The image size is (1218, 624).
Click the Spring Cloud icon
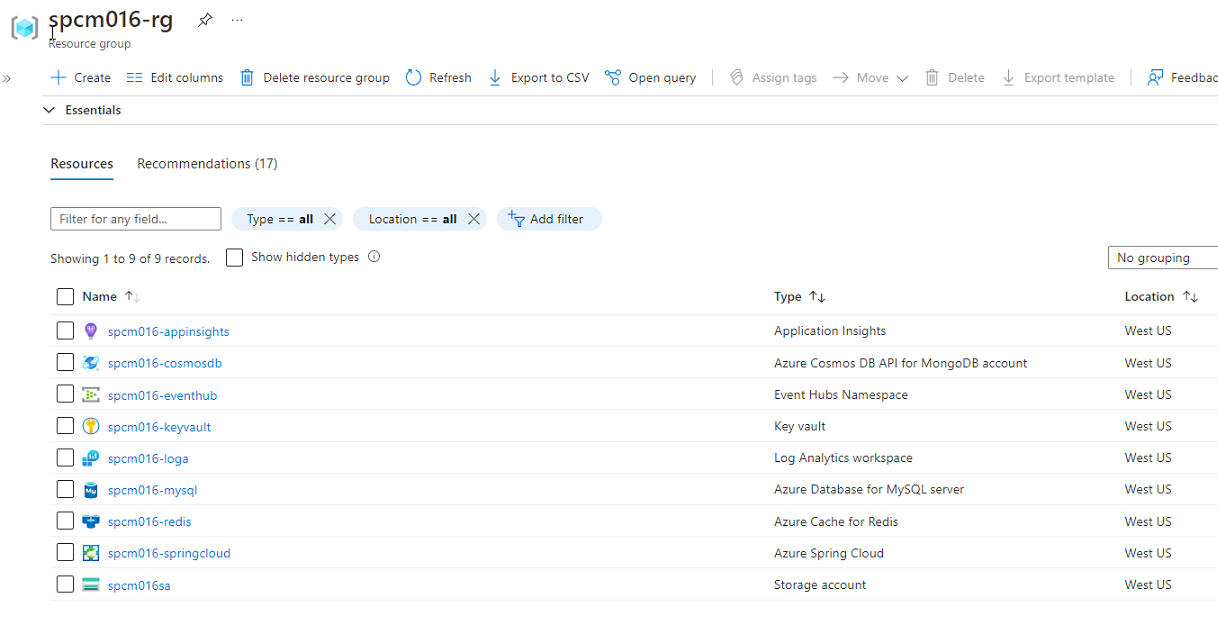coord(91,553)
